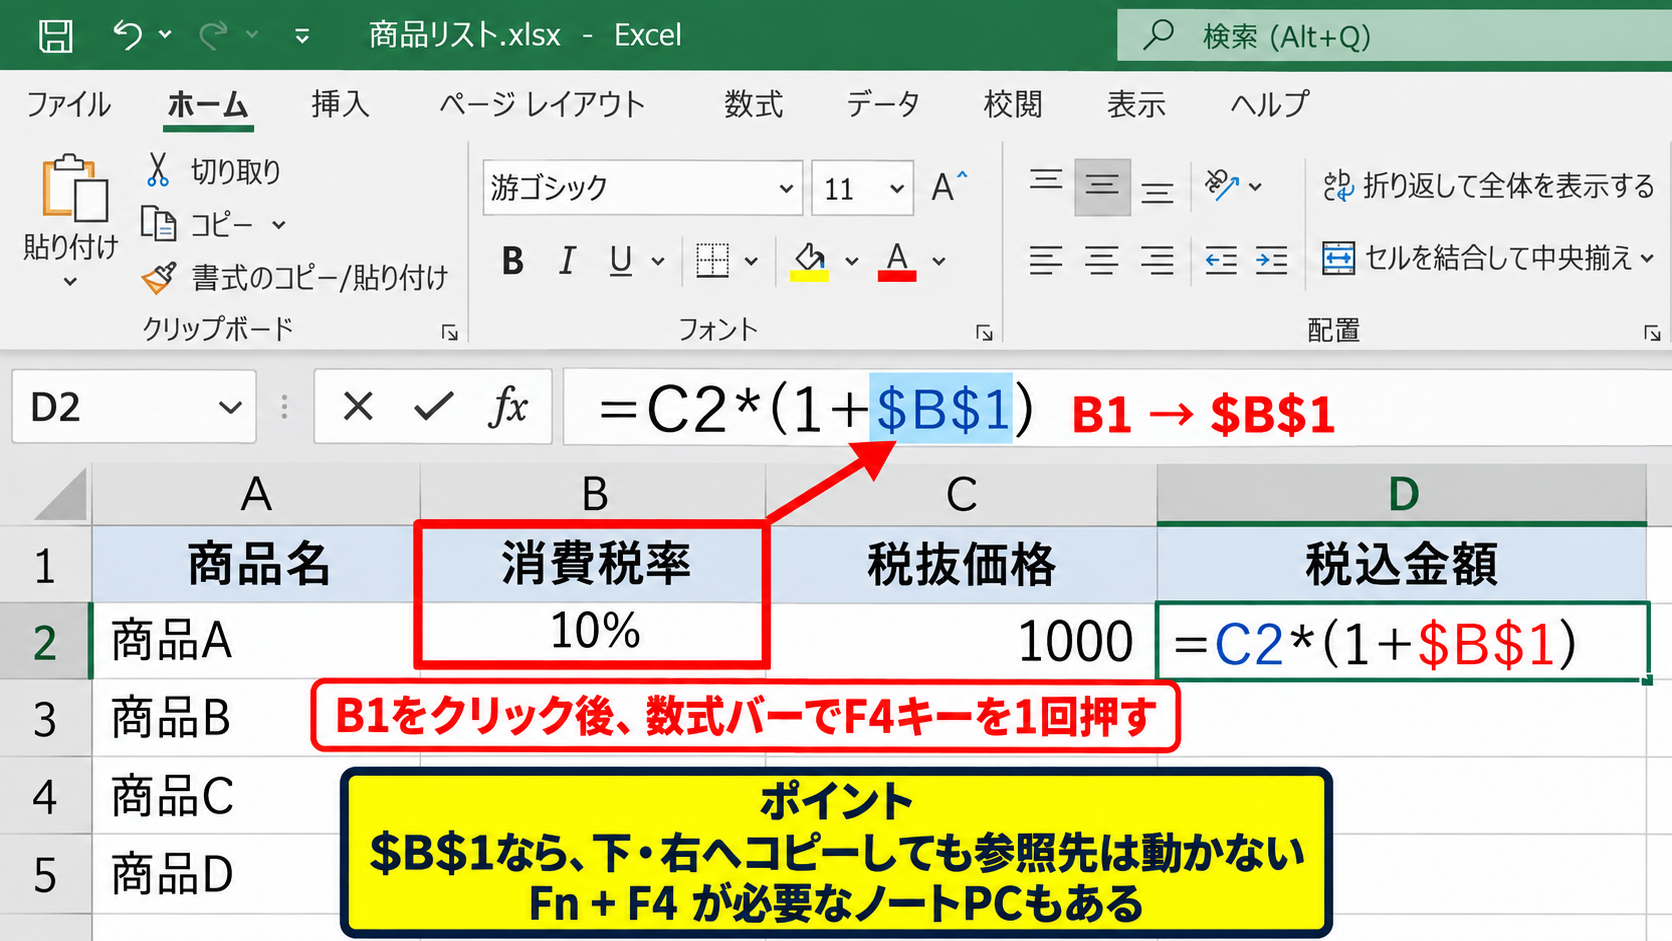
Task: Open the font size 11 dropdown
Action: (897, 188)
